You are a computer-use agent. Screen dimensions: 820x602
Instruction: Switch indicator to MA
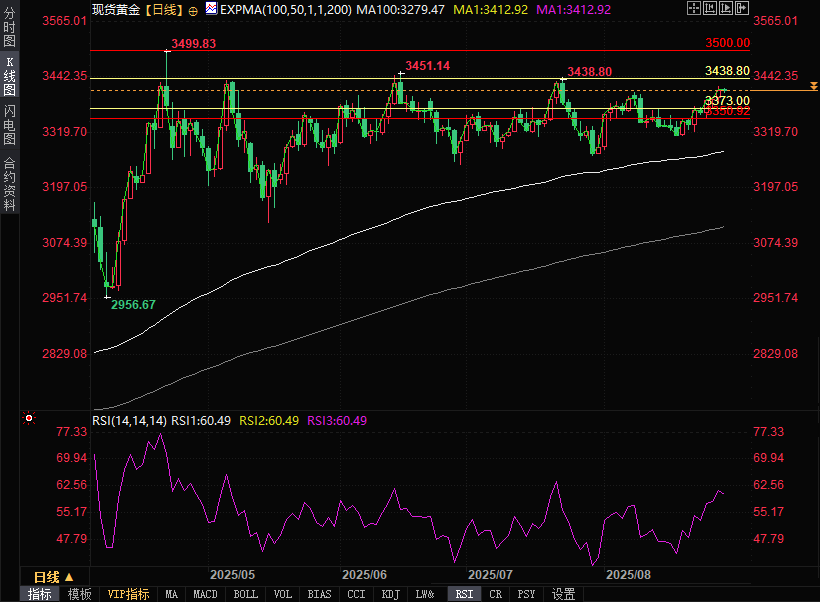(172, 594)
